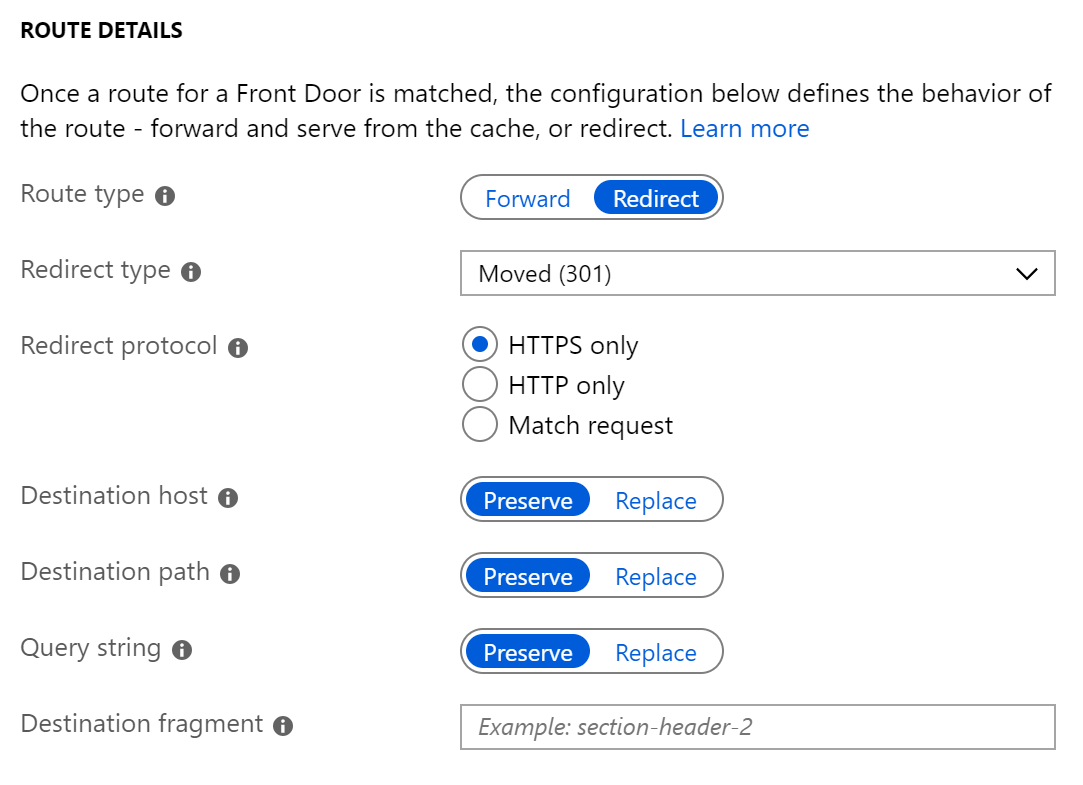Click the Redirect type info icon
Viewport: 1083px width, 785px height.
pos(190,271)
